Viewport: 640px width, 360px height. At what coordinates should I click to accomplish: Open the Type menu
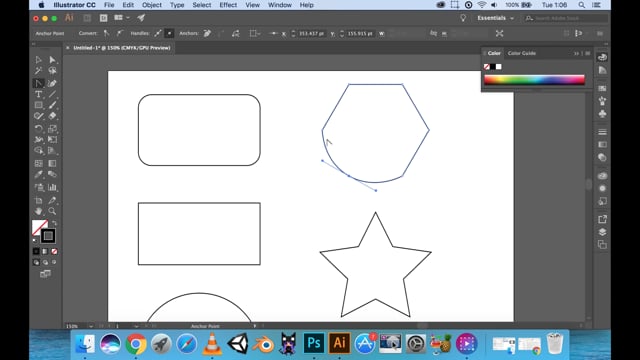(x=177, y=5)
